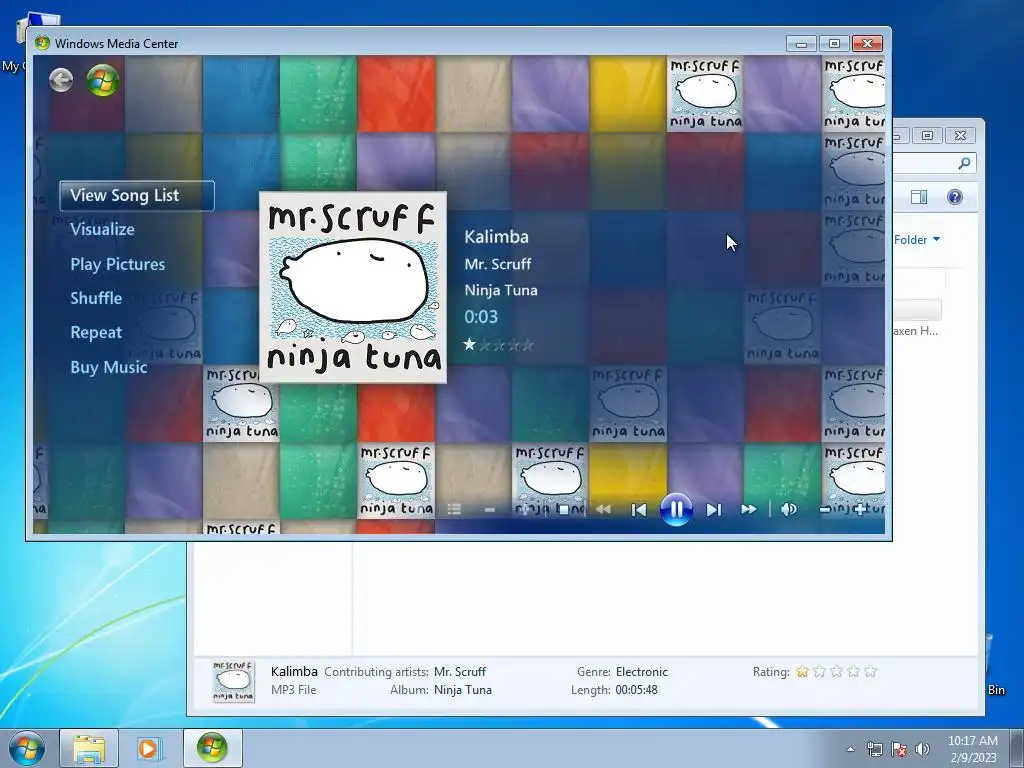Launch Windows Media Player from taskbar
1024x768 pixels.
[148, 748]
